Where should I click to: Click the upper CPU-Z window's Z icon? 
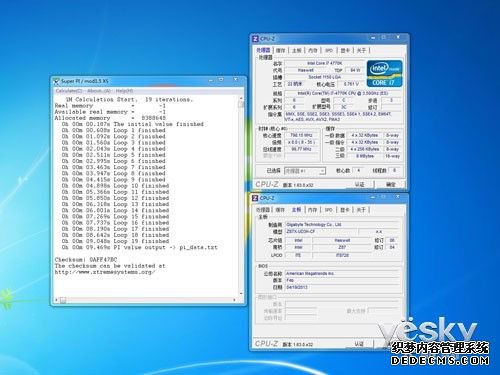(255, 39)
